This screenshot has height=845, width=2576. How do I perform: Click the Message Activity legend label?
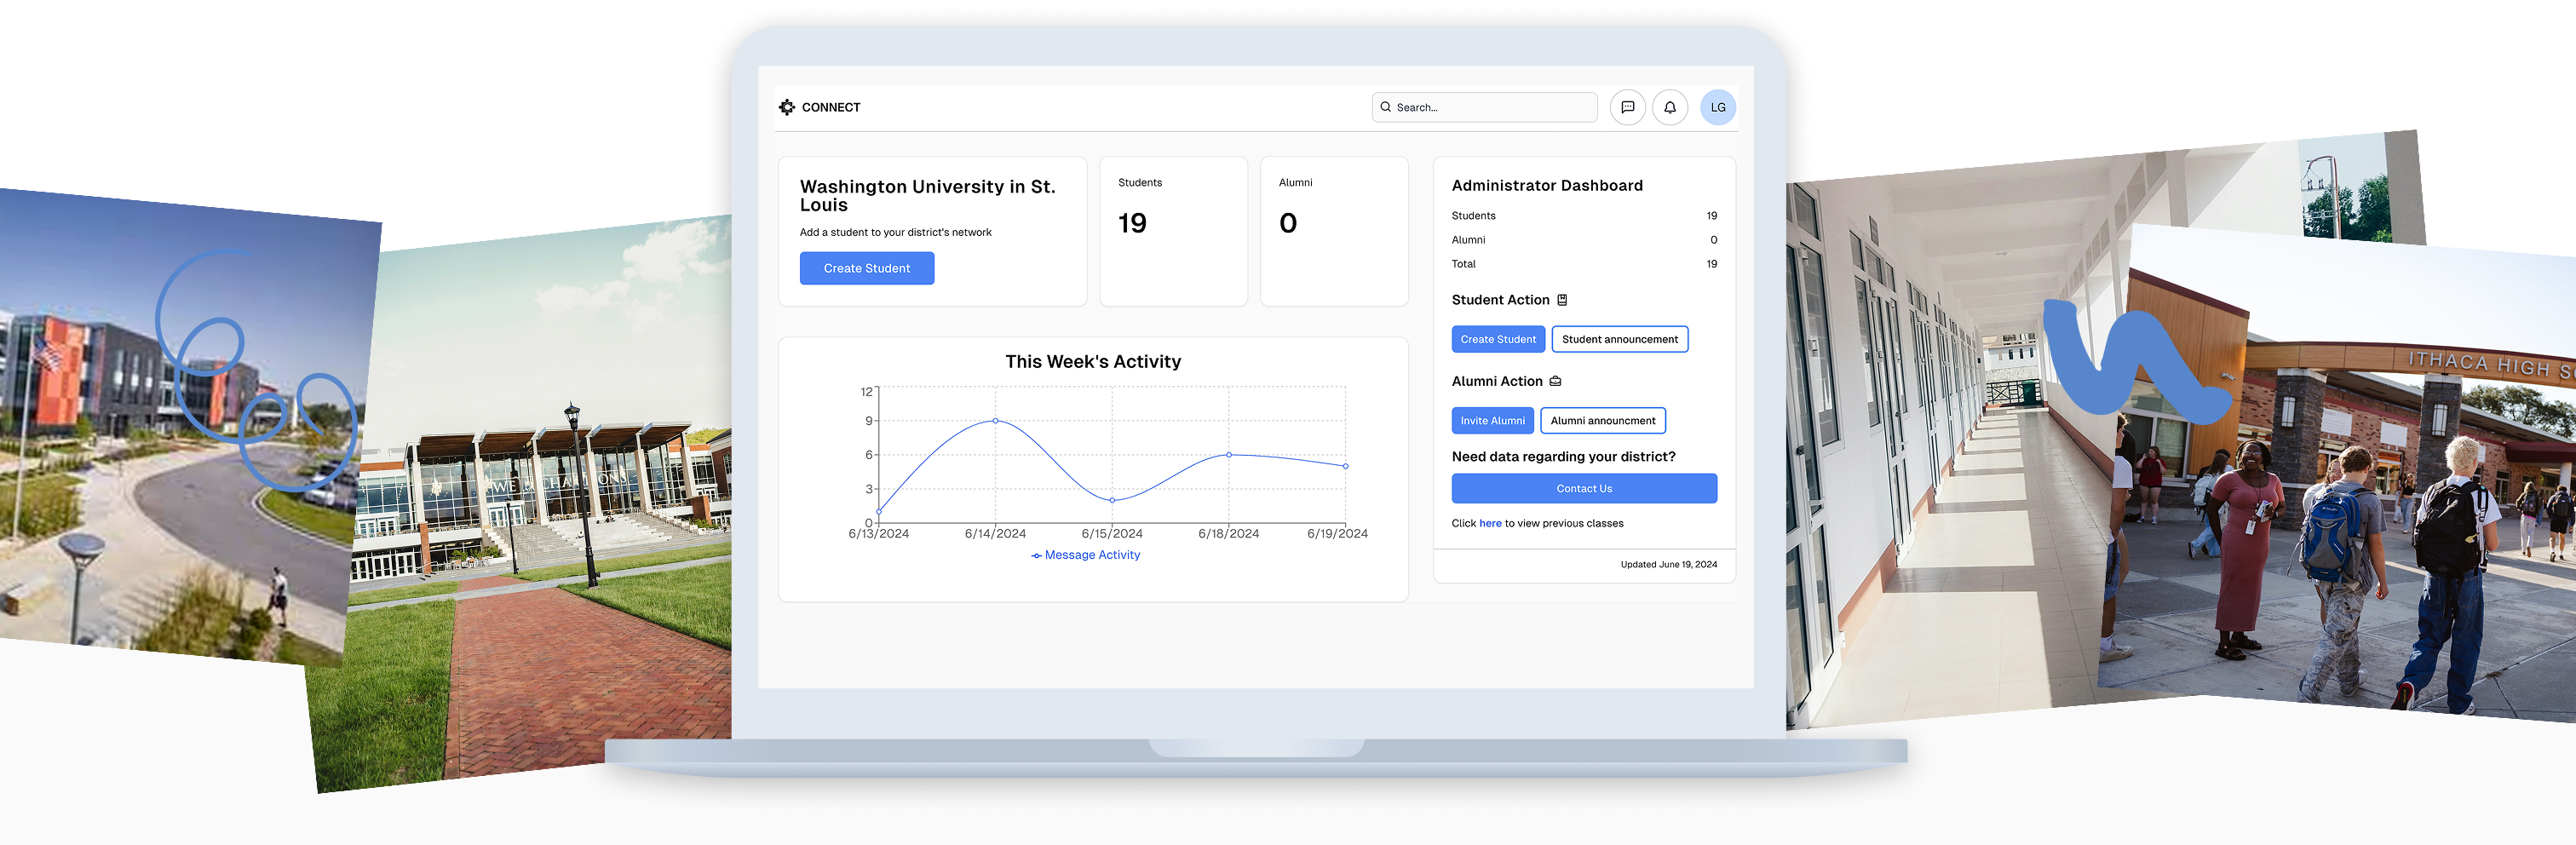click(x=1092, y=555)
